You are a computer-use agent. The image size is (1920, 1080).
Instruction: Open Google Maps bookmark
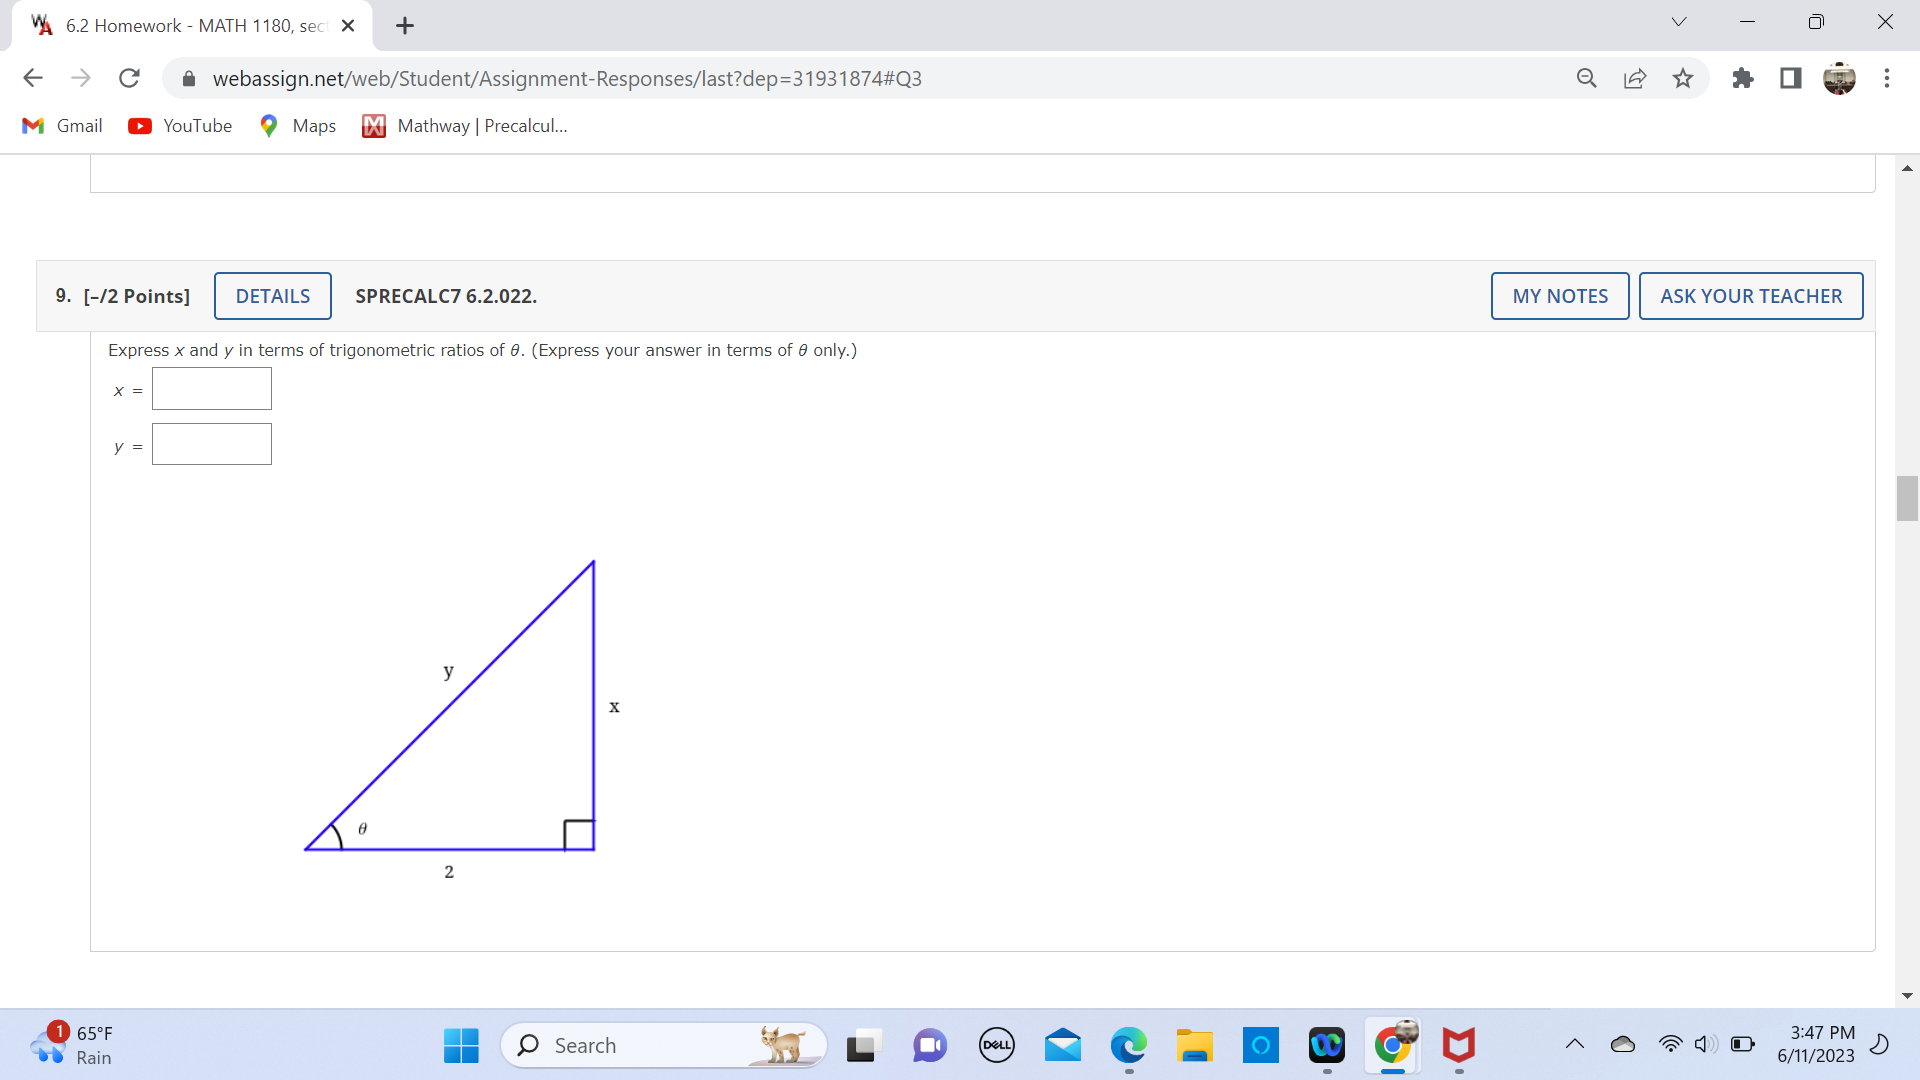(296, 125)
